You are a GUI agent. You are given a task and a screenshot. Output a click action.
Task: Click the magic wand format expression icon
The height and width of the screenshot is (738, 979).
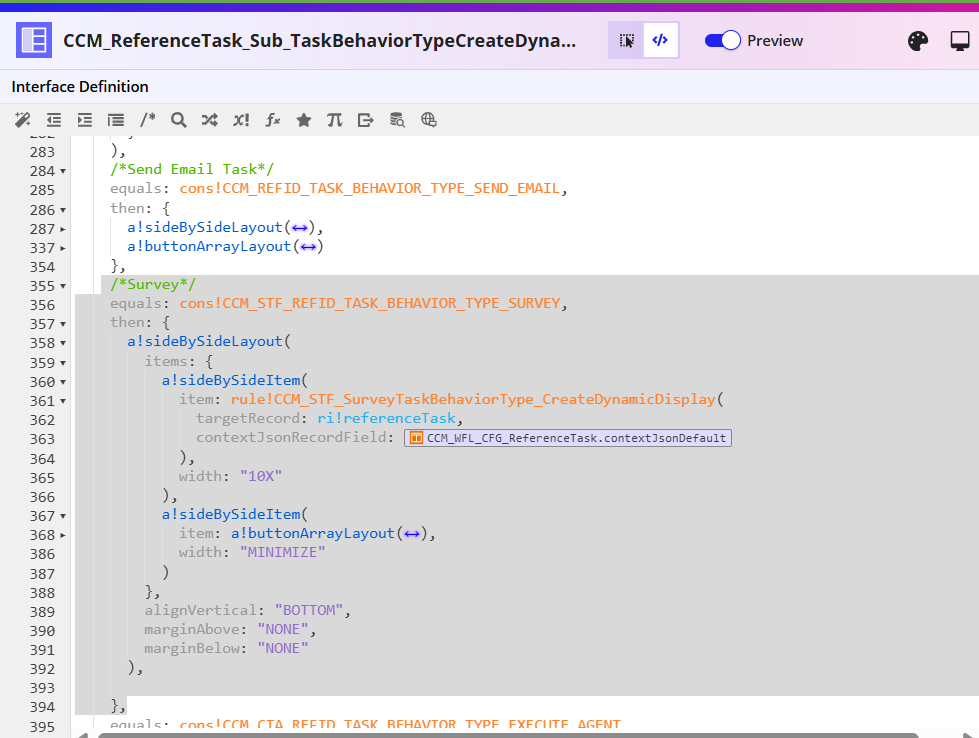pos(22,120)
